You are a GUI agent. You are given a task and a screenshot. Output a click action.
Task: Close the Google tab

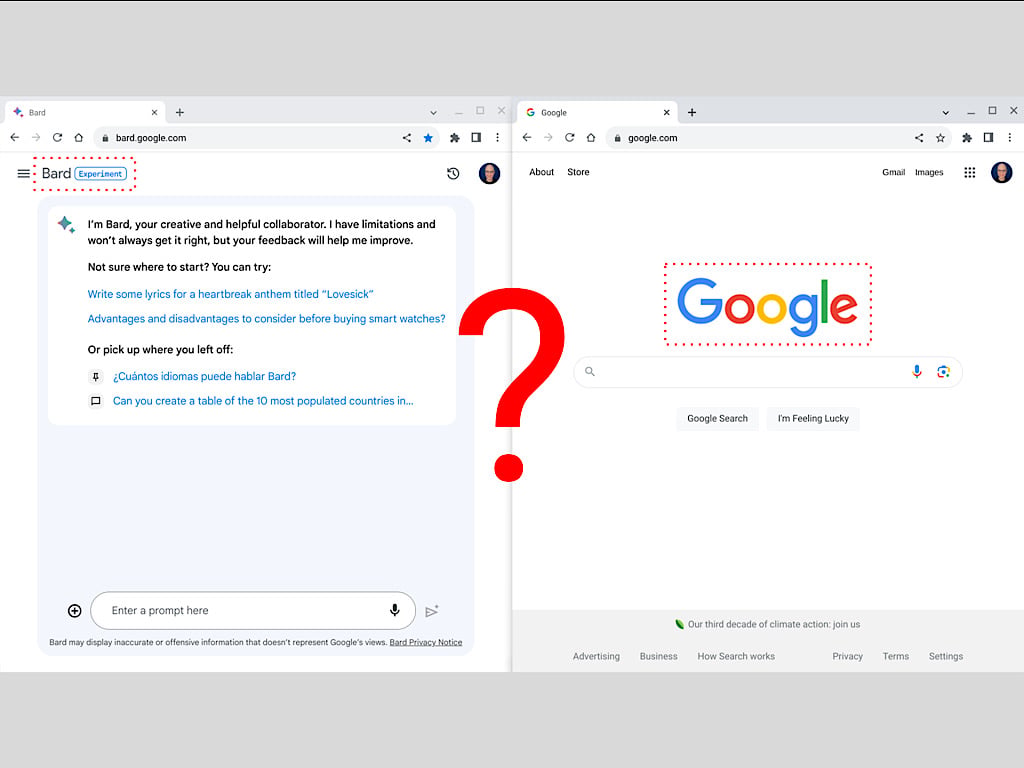pos(666,112)
